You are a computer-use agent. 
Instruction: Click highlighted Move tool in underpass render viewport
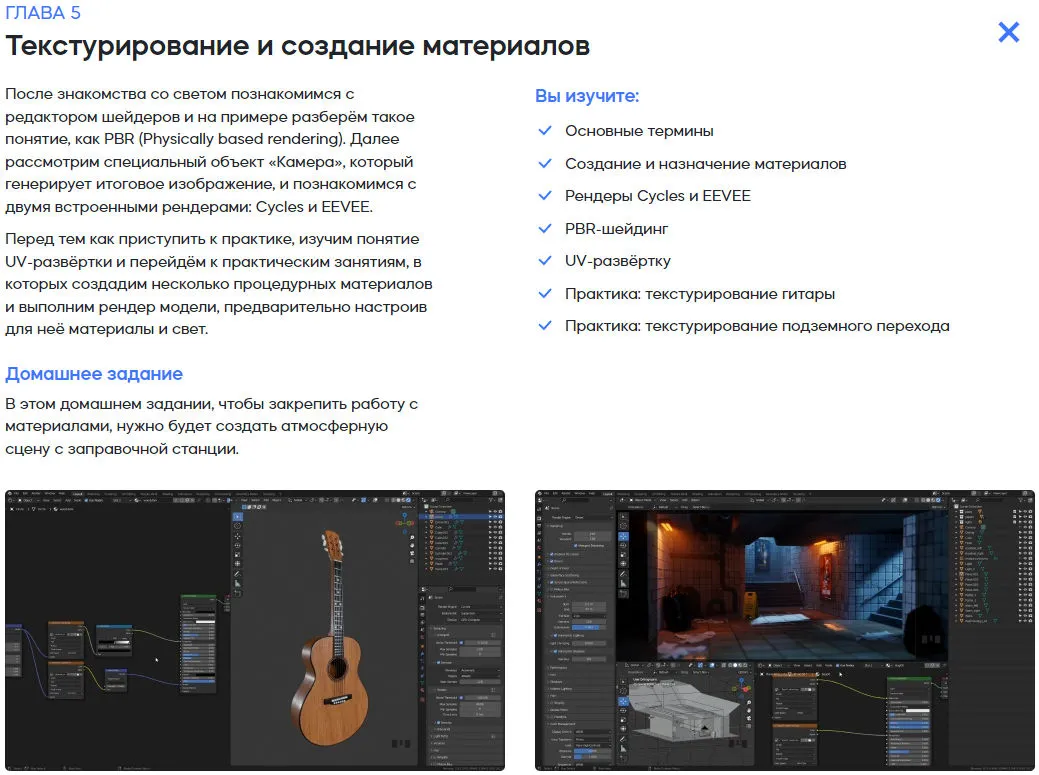pos(623,536)
